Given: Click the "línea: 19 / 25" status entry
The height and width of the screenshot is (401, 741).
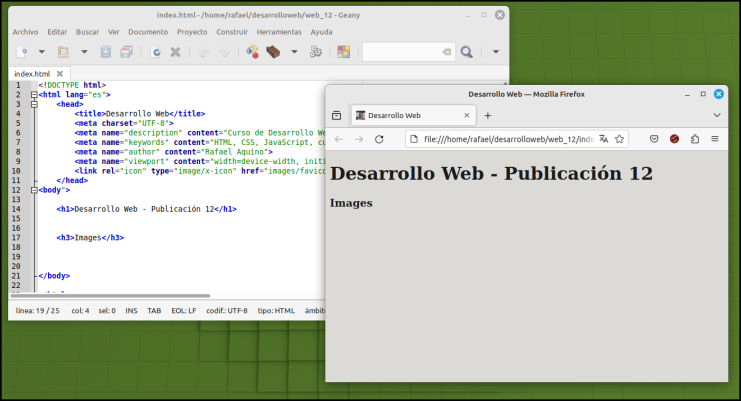Looking at the screenshot, I should 38,311.
